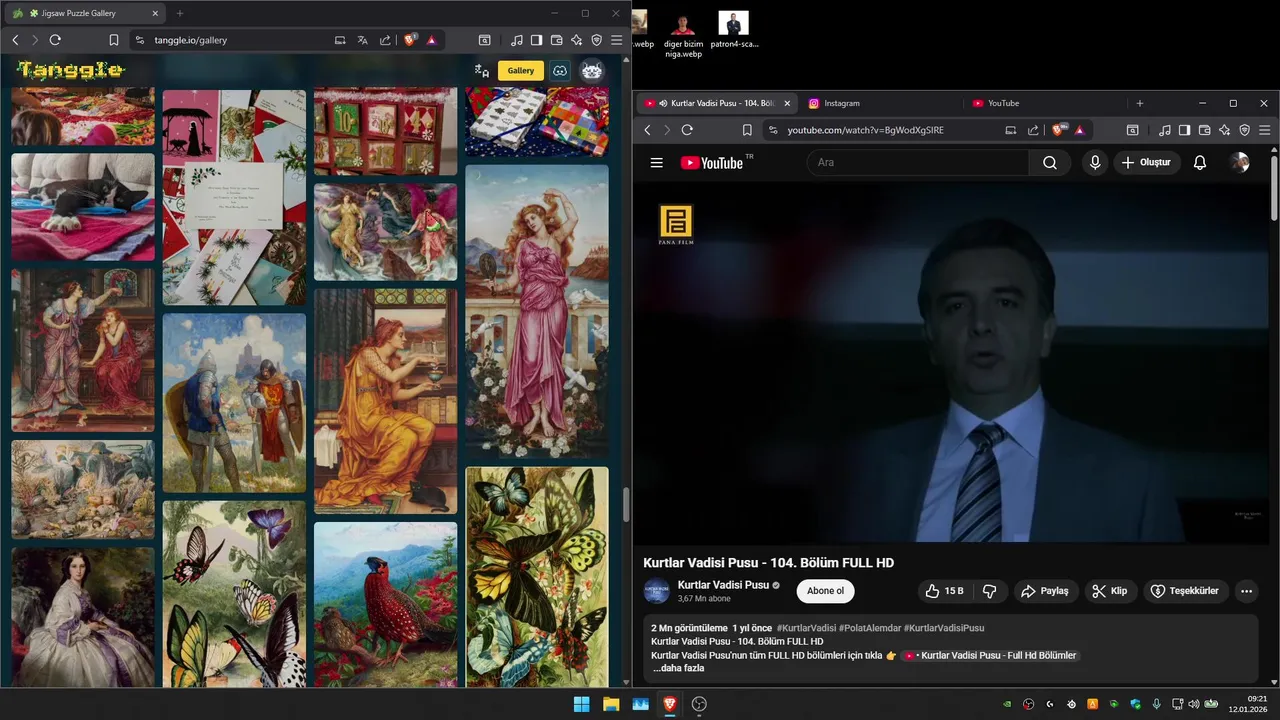Open Leo AI star icon in Tanggle window
The width and height of the screenshot is (1280, 720).
click(x=577, y=40)
